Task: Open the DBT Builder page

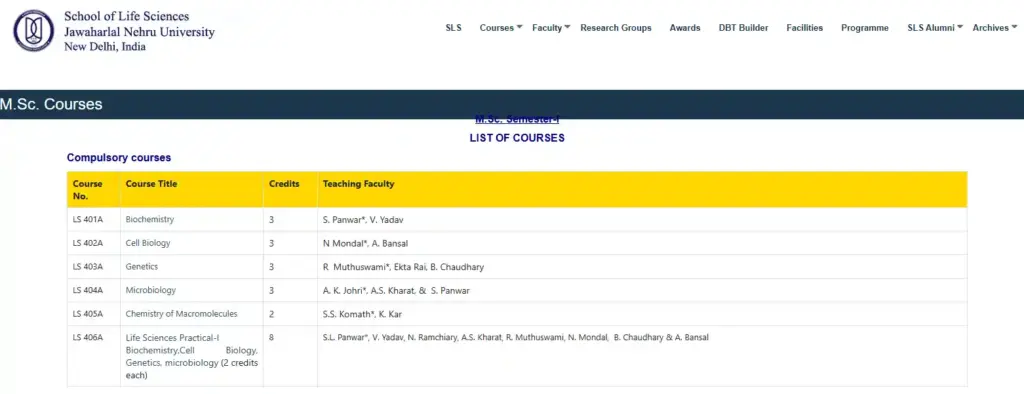Action: click(x=743, y=28)
